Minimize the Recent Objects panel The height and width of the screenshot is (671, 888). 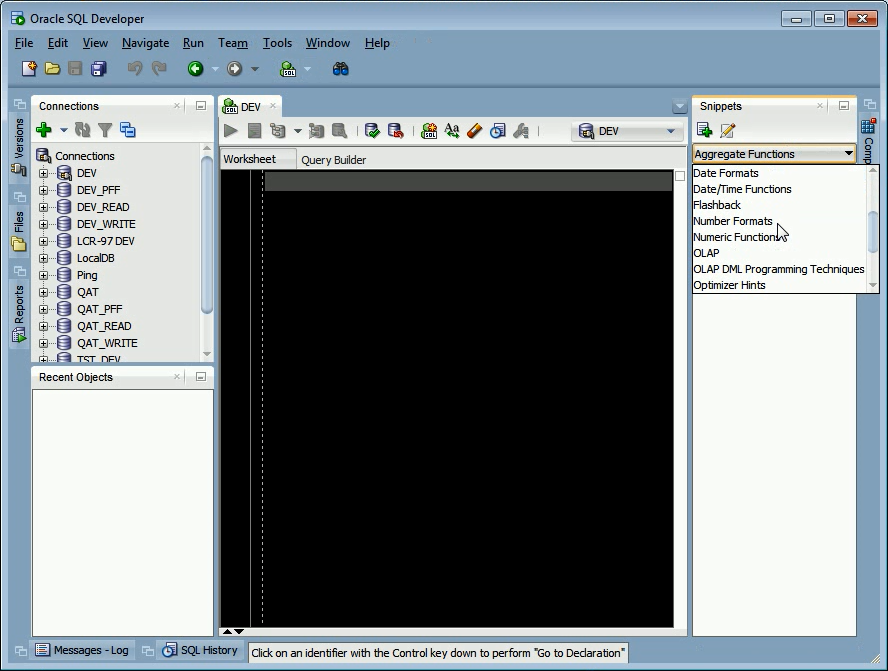coord(200,377)
